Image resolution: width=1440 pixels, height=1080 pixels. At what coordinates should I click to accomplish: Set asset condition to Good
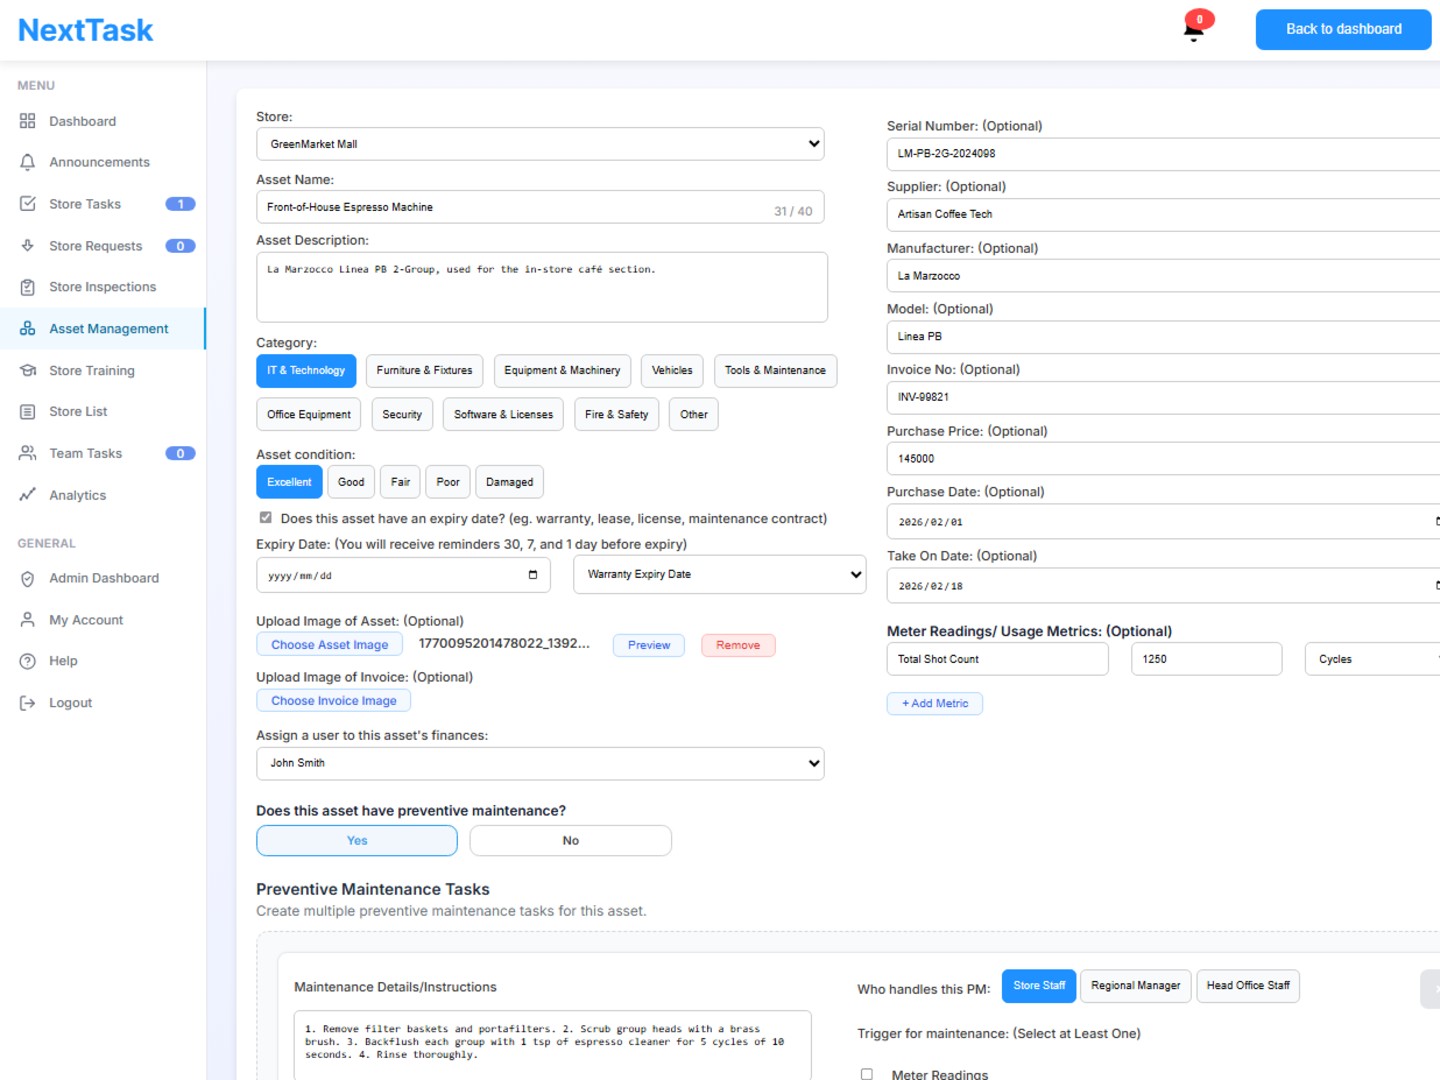(x=351, y=482)
